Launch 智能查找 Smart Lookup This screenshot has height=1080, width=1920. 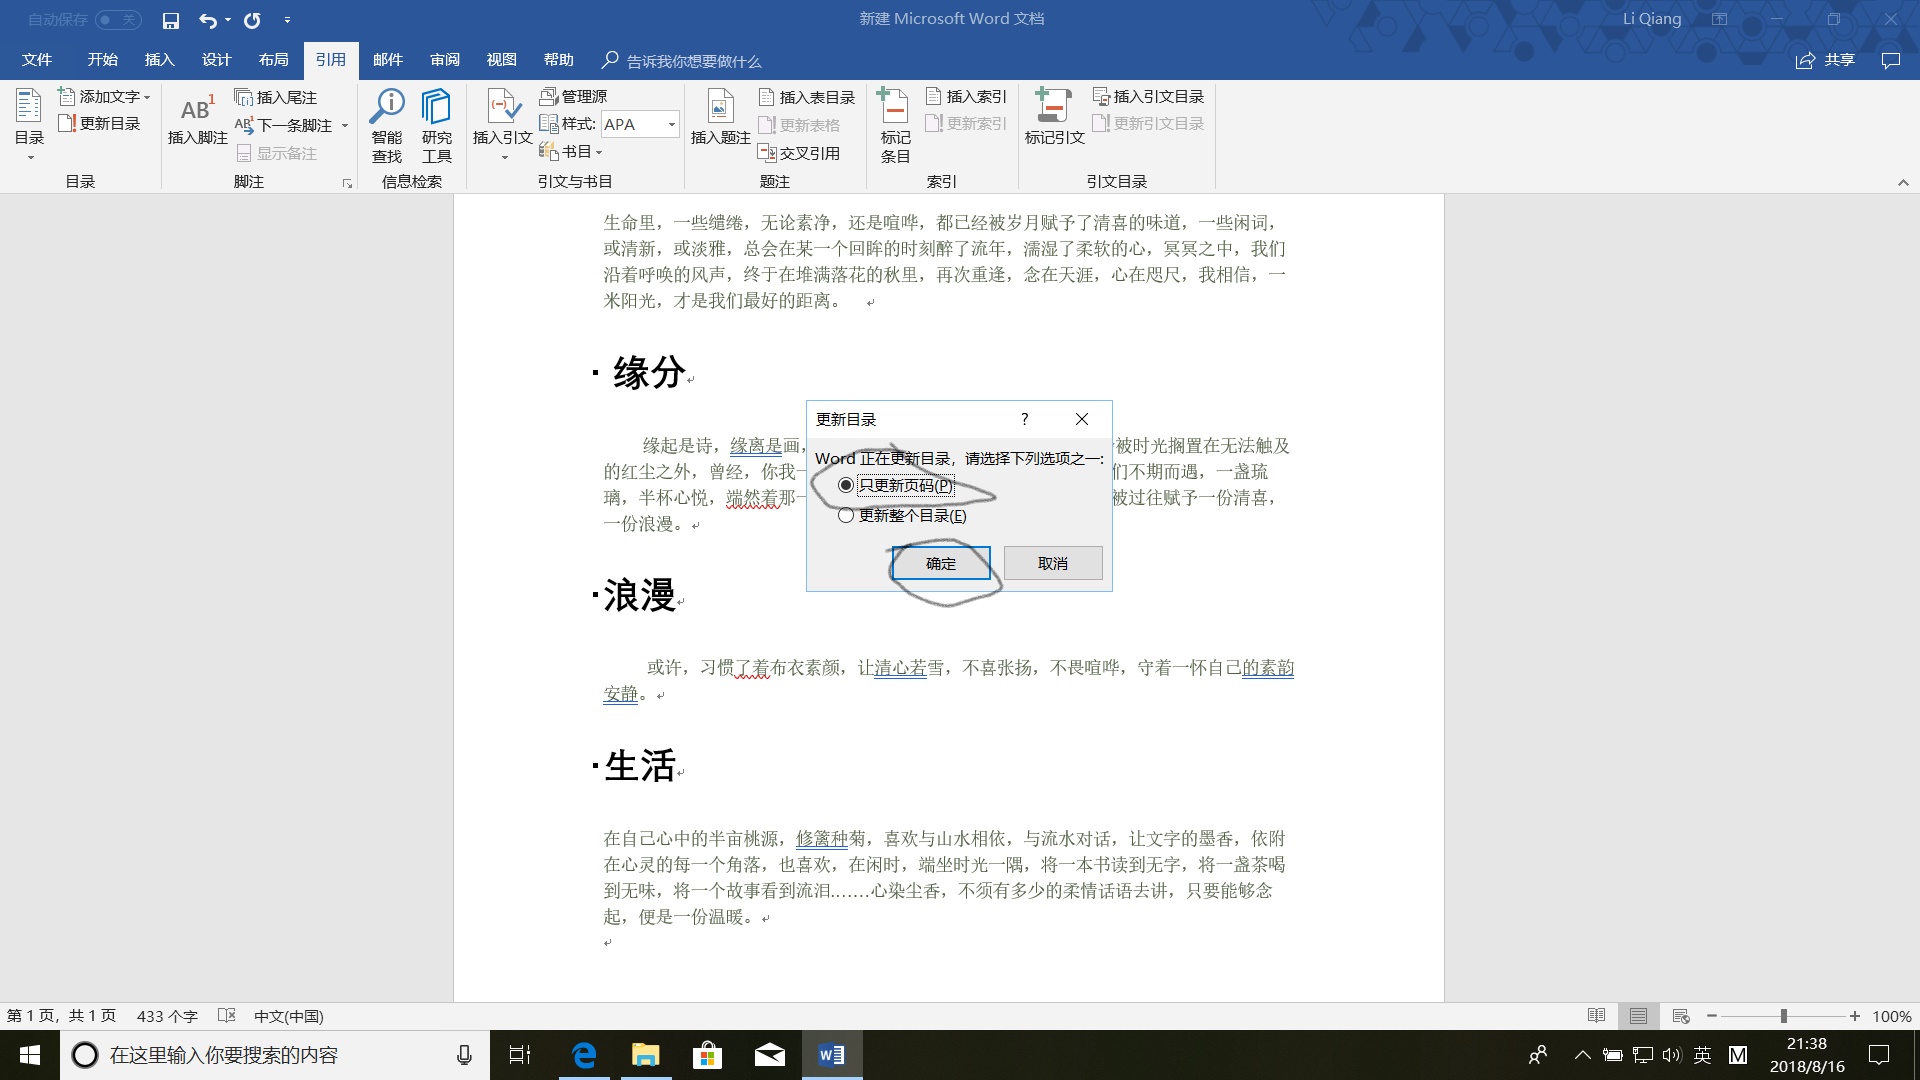387,125
